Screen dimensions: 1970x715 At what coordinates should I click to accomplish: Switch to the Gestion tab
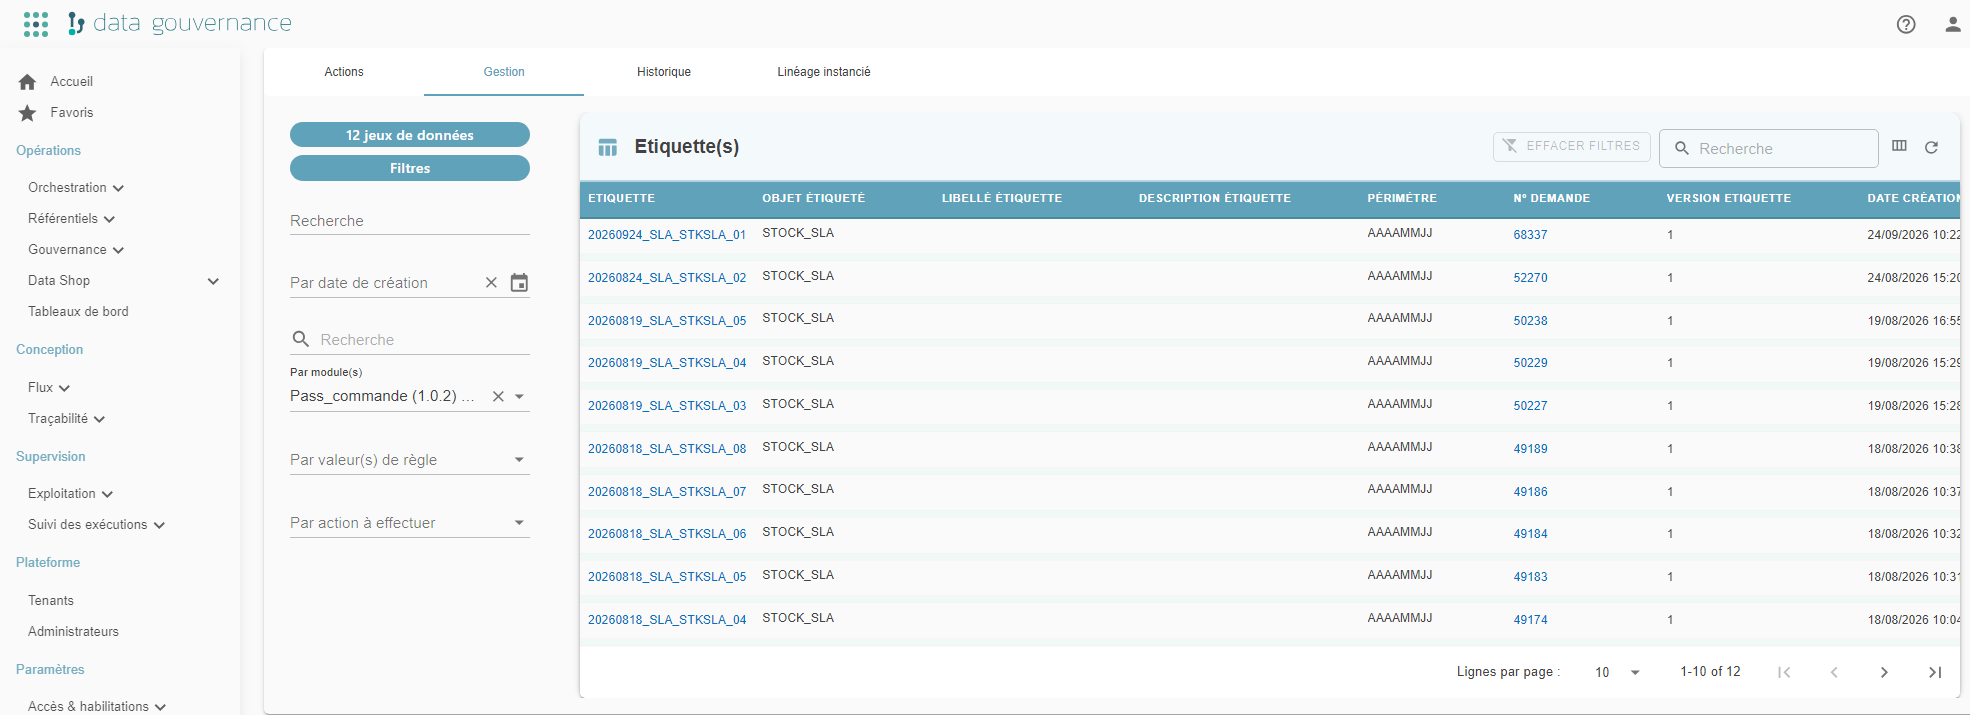click(504, 72)
